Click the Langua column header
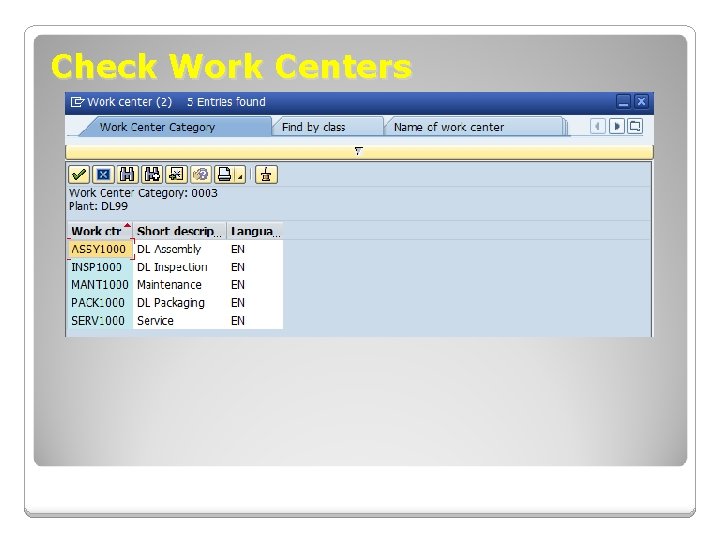The image size is (720, 540). coord(255,231)
